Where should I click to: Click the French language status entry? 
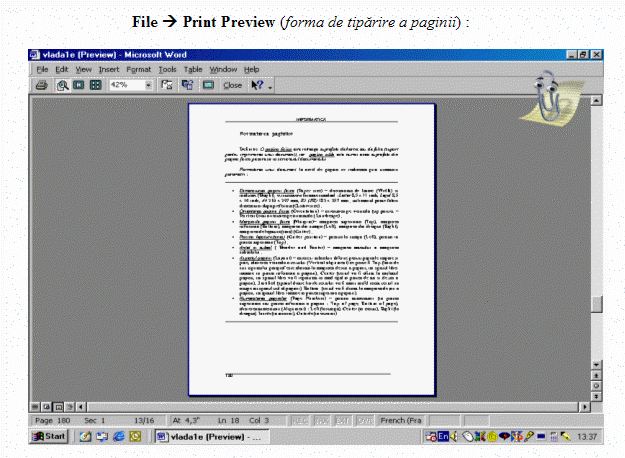pyautogui.click(x=401, y=421)
